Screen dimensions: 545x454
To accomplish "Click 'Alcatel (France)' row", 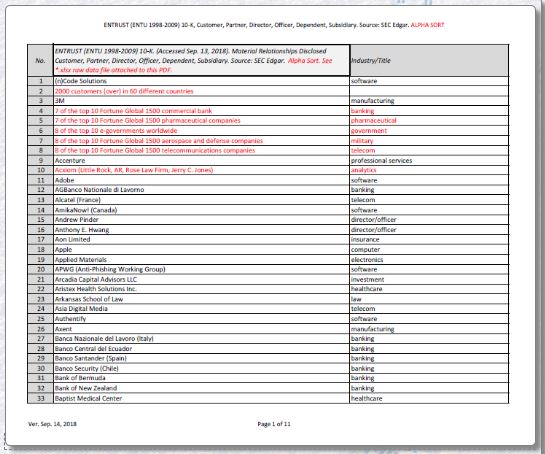I will pyautogui.click(x=78, y=200).
